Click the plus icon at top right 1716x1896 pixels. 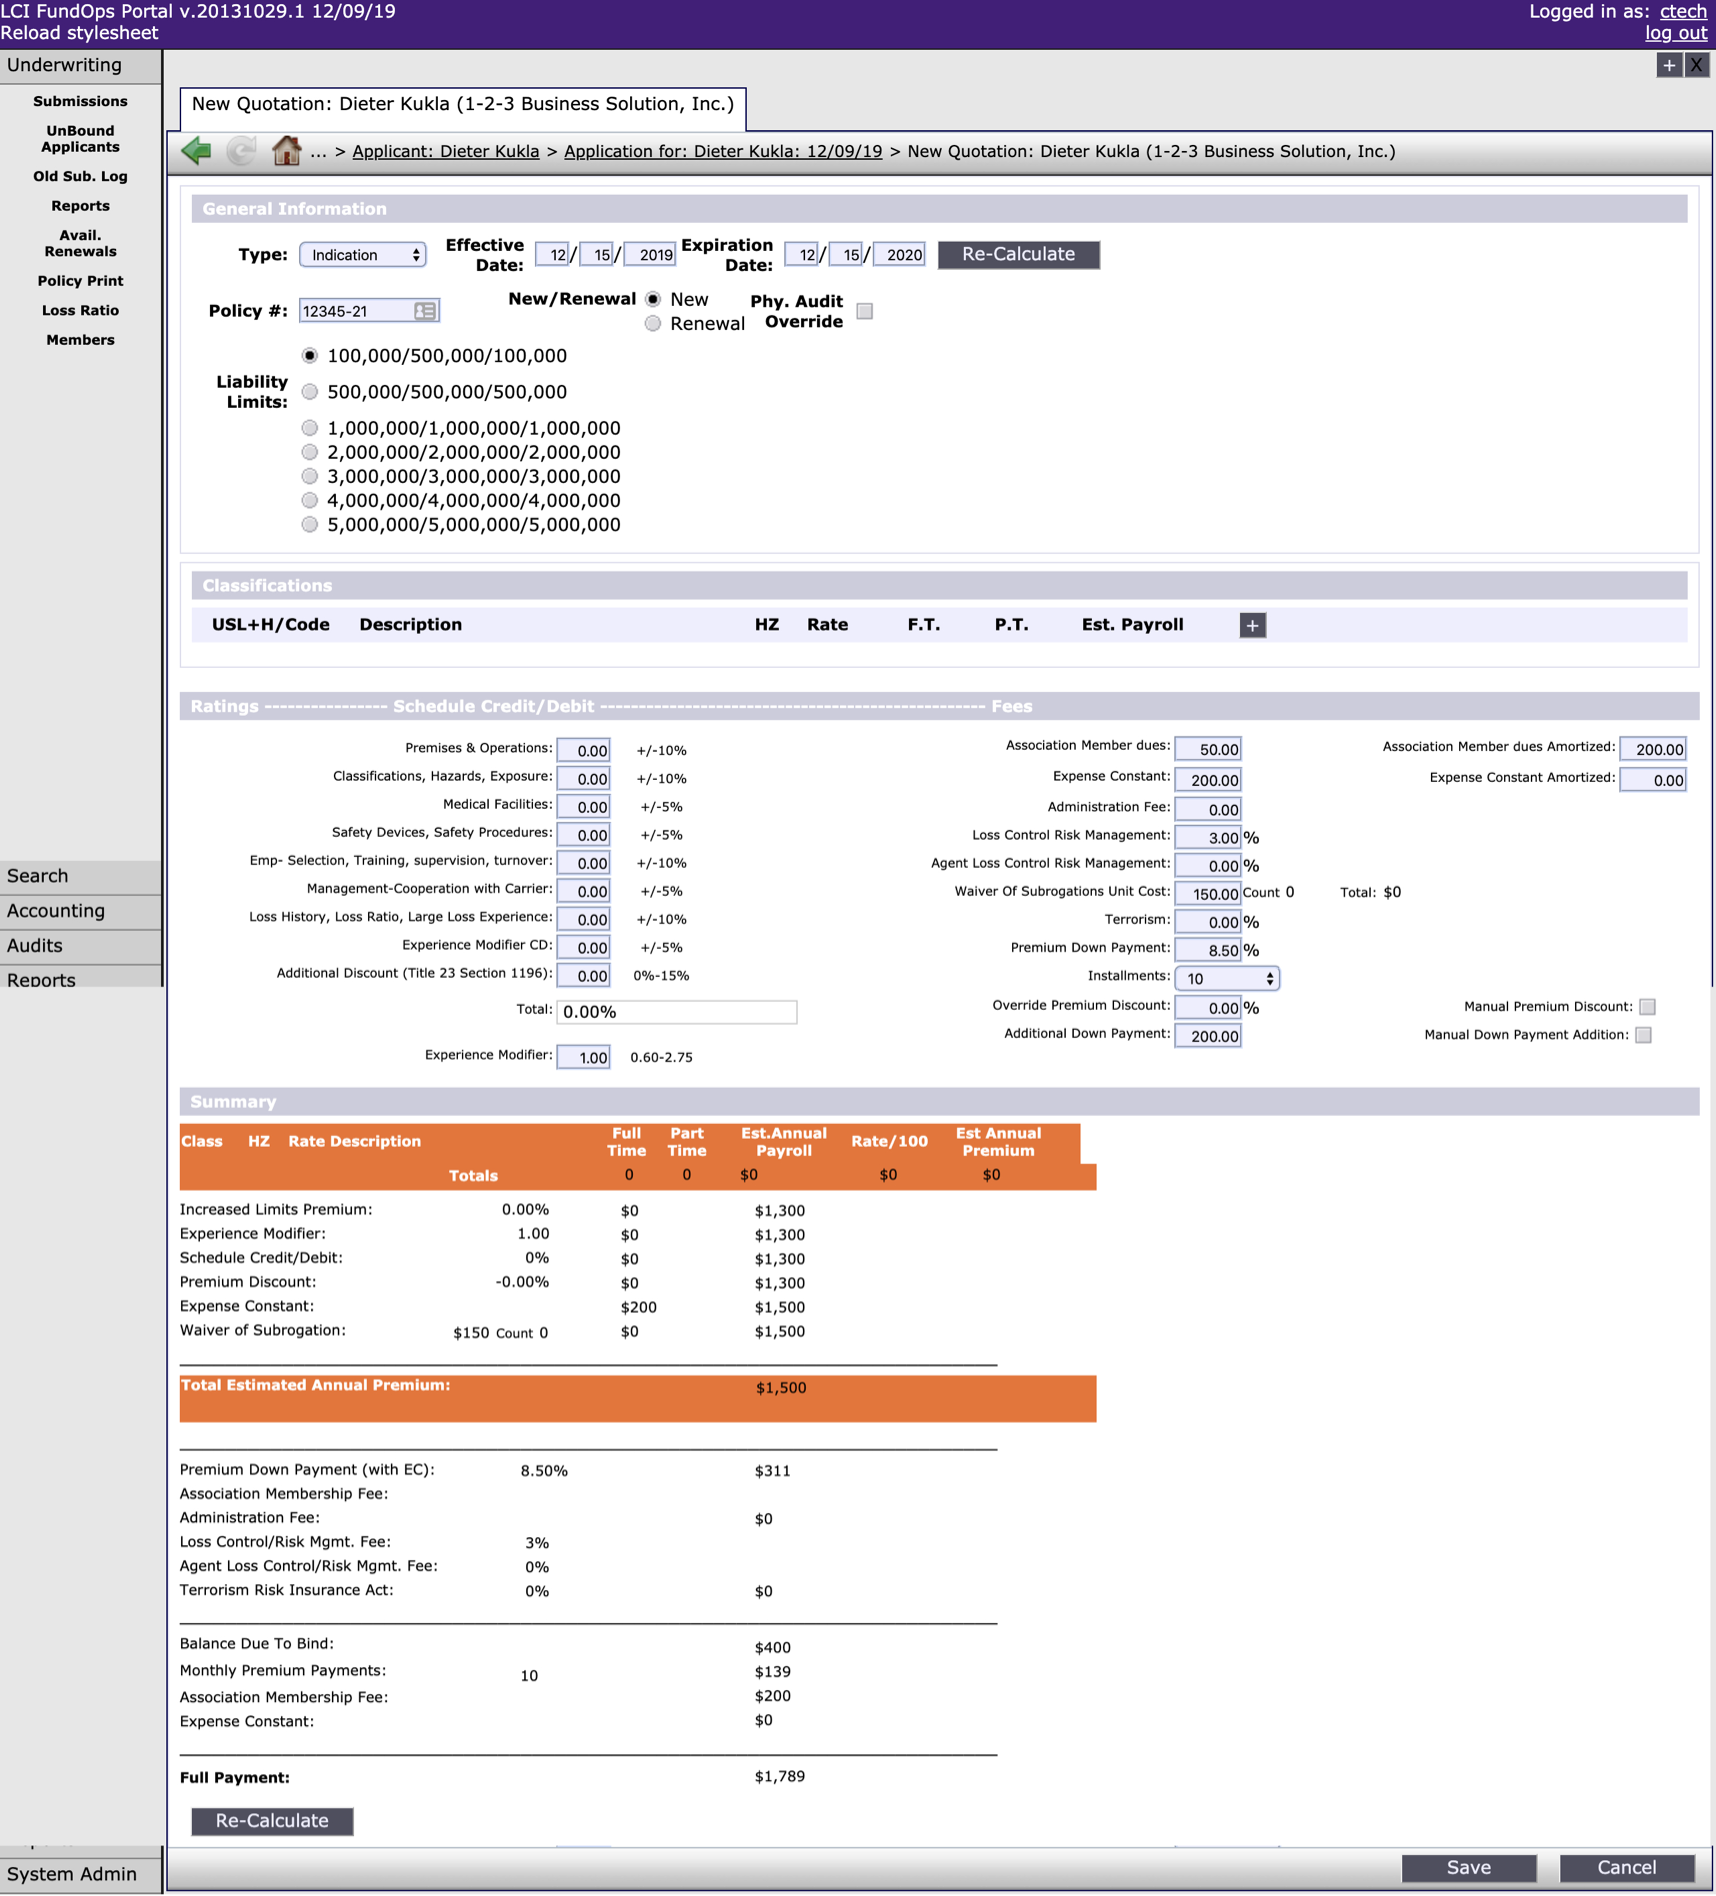click(1669, 66)
